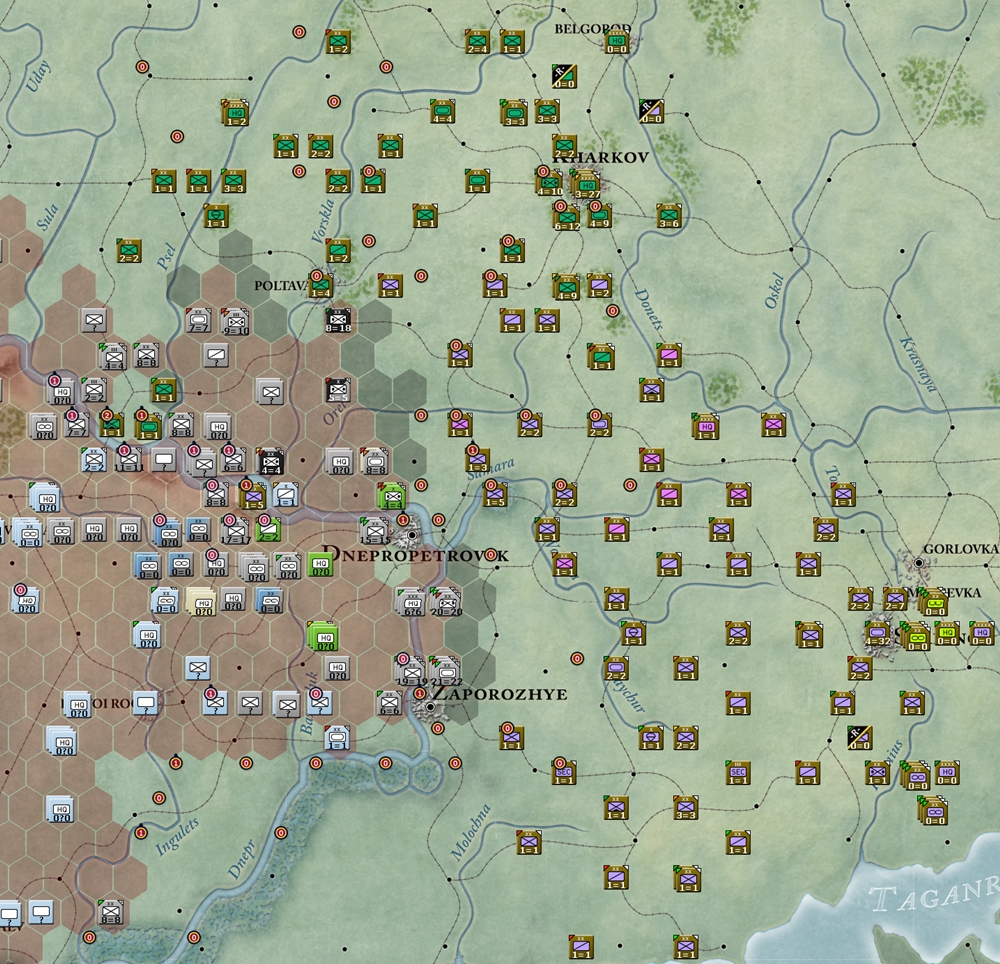The height and width of the screenshot is (964, 1000).
Task: Click the Gorlovka city dot marker
Action: point(918,563)
